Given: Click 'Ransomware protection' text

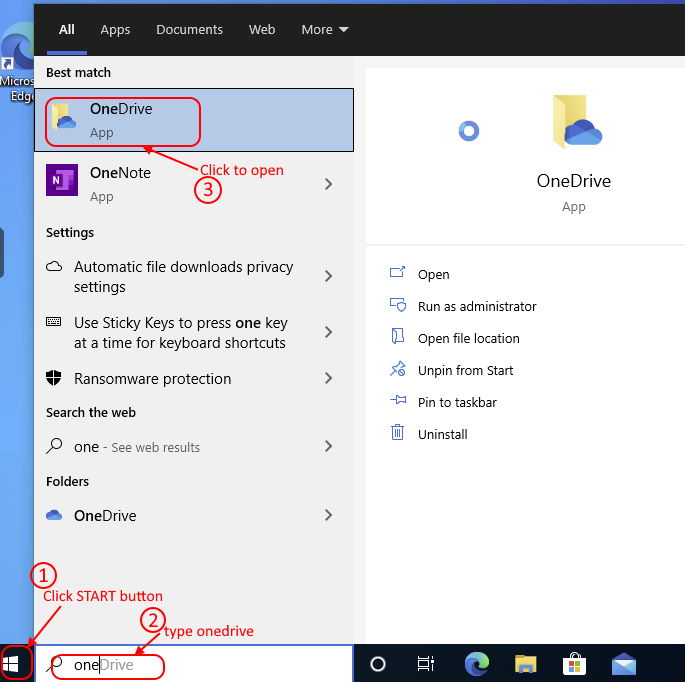Looking at the screenshot, I should [152, 378].
